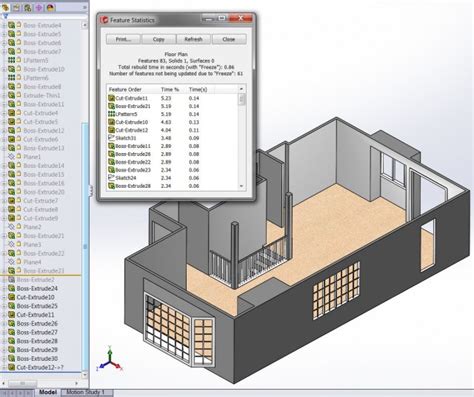474x397 pixels.
Task: Expand more manager tabs with the chevron
Action: pos(84,7)
